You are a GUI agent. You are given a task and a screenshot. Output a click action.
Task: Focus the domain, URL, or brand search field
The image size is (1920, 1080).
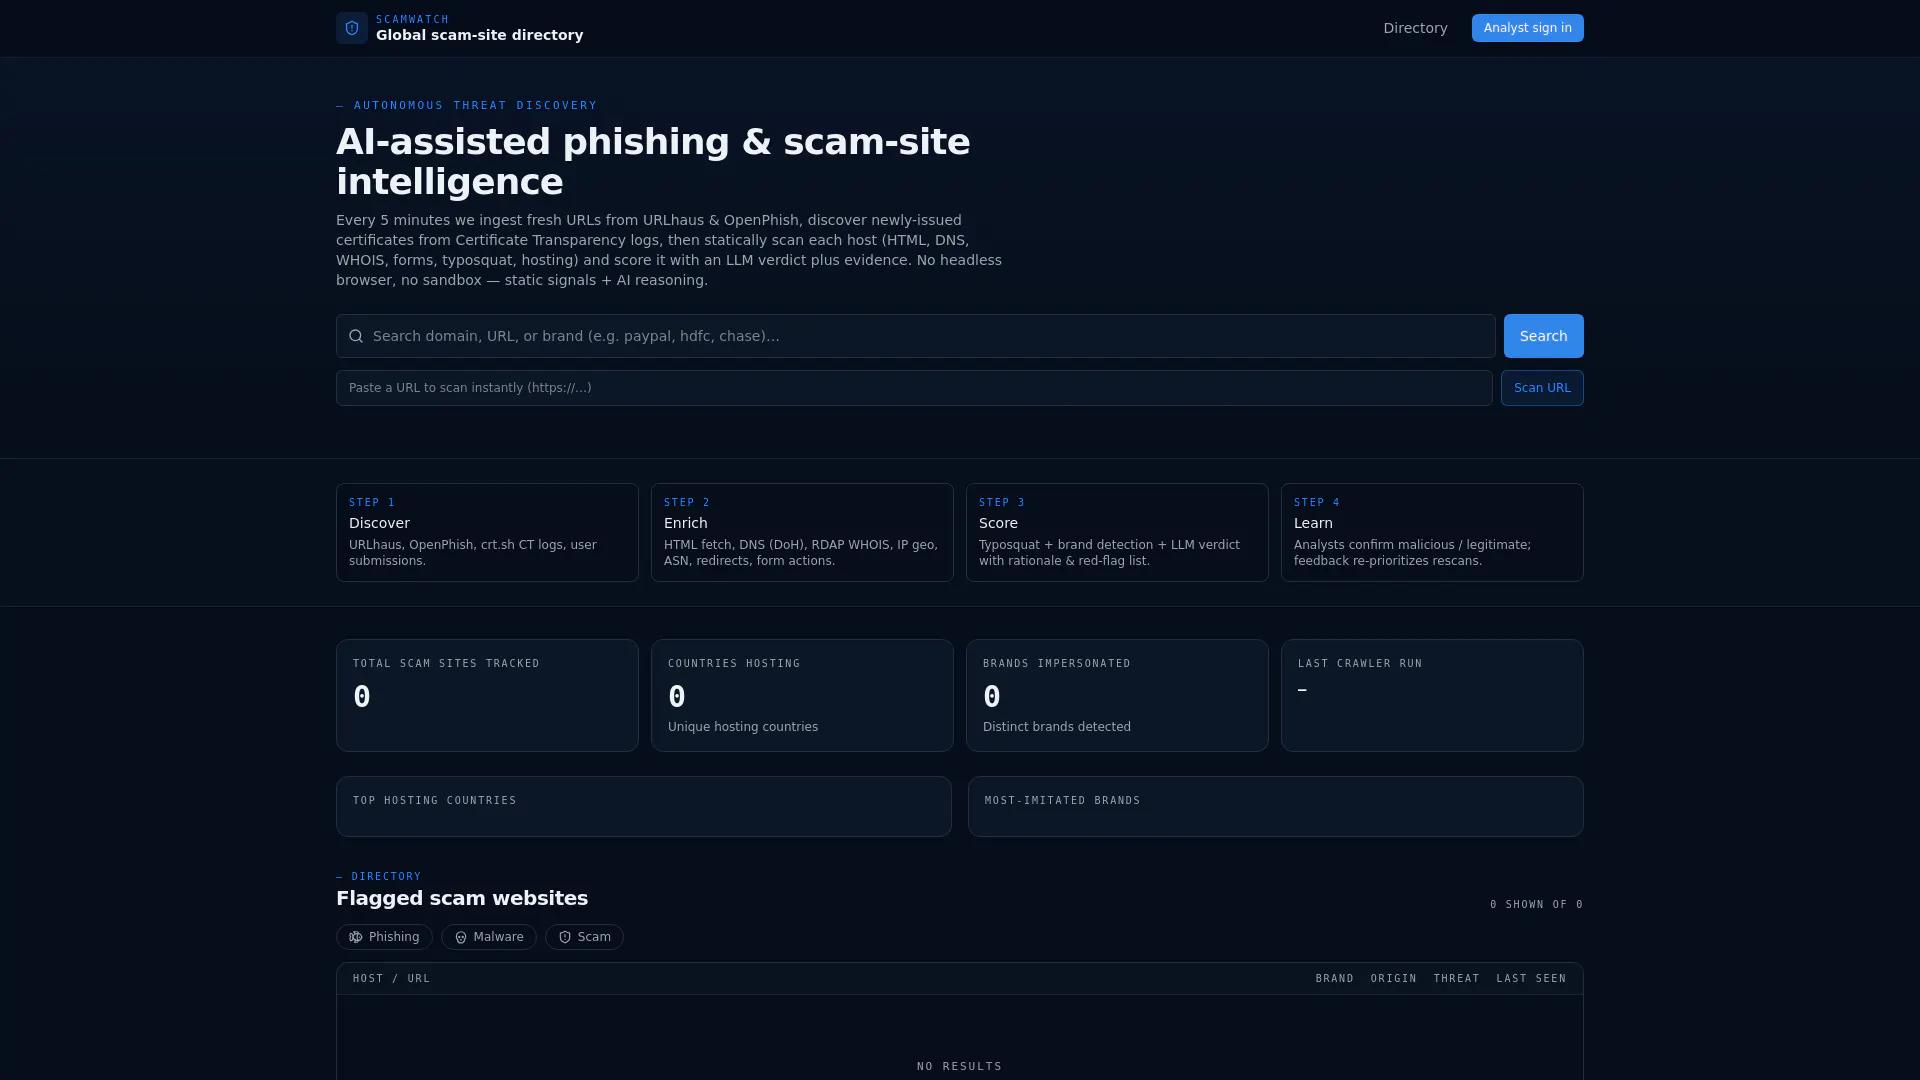pos(916,336)
